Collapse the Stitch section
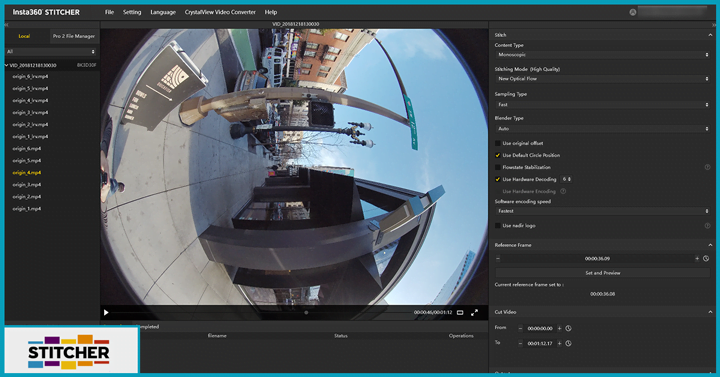 click(710, 35)
